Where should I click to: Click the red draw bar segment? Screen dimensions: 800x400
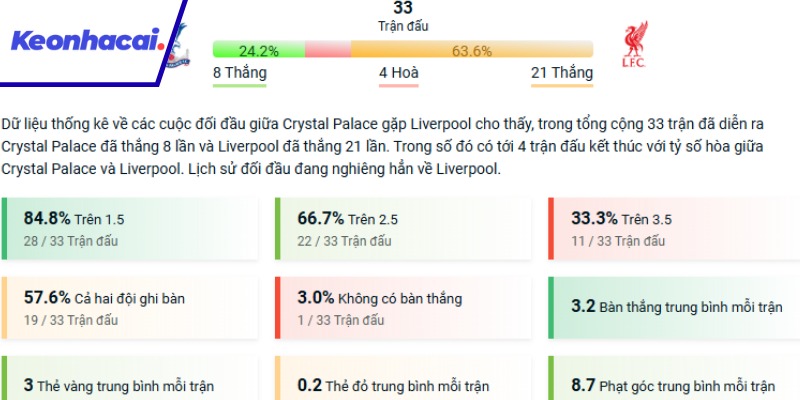327,50
